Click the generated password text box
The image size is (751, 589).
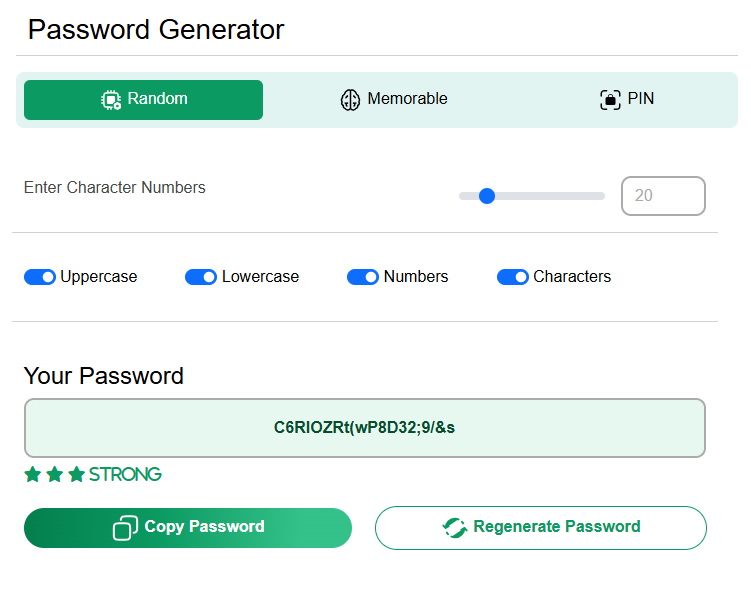pyautogui.click(x=364, y=428)
